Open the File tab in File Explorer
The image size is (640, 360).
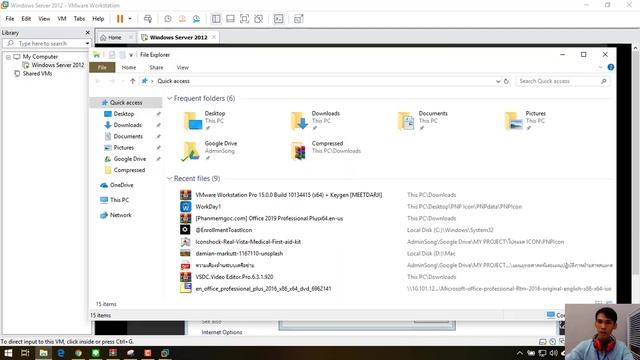click(x=102, y=67)
